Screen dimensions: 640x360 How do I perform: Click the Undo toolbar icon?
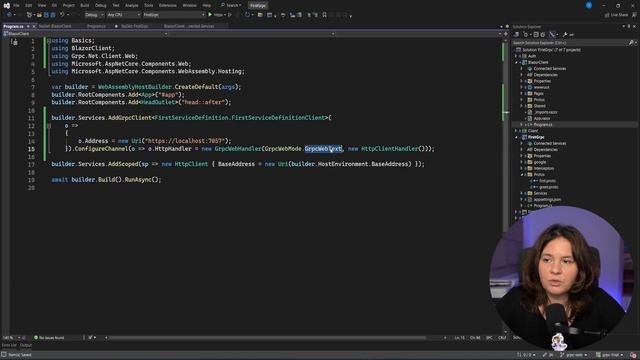coord(62,15)
